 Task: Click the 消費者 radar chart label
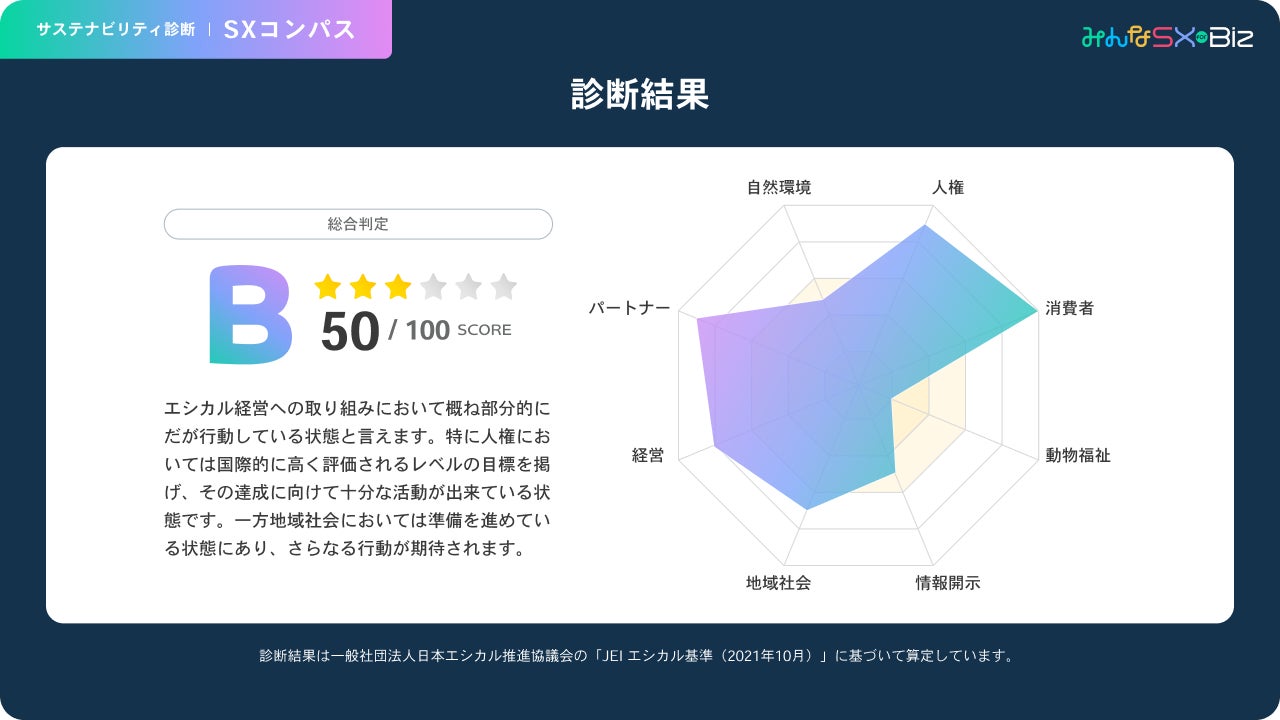(x=1069, y=308)
